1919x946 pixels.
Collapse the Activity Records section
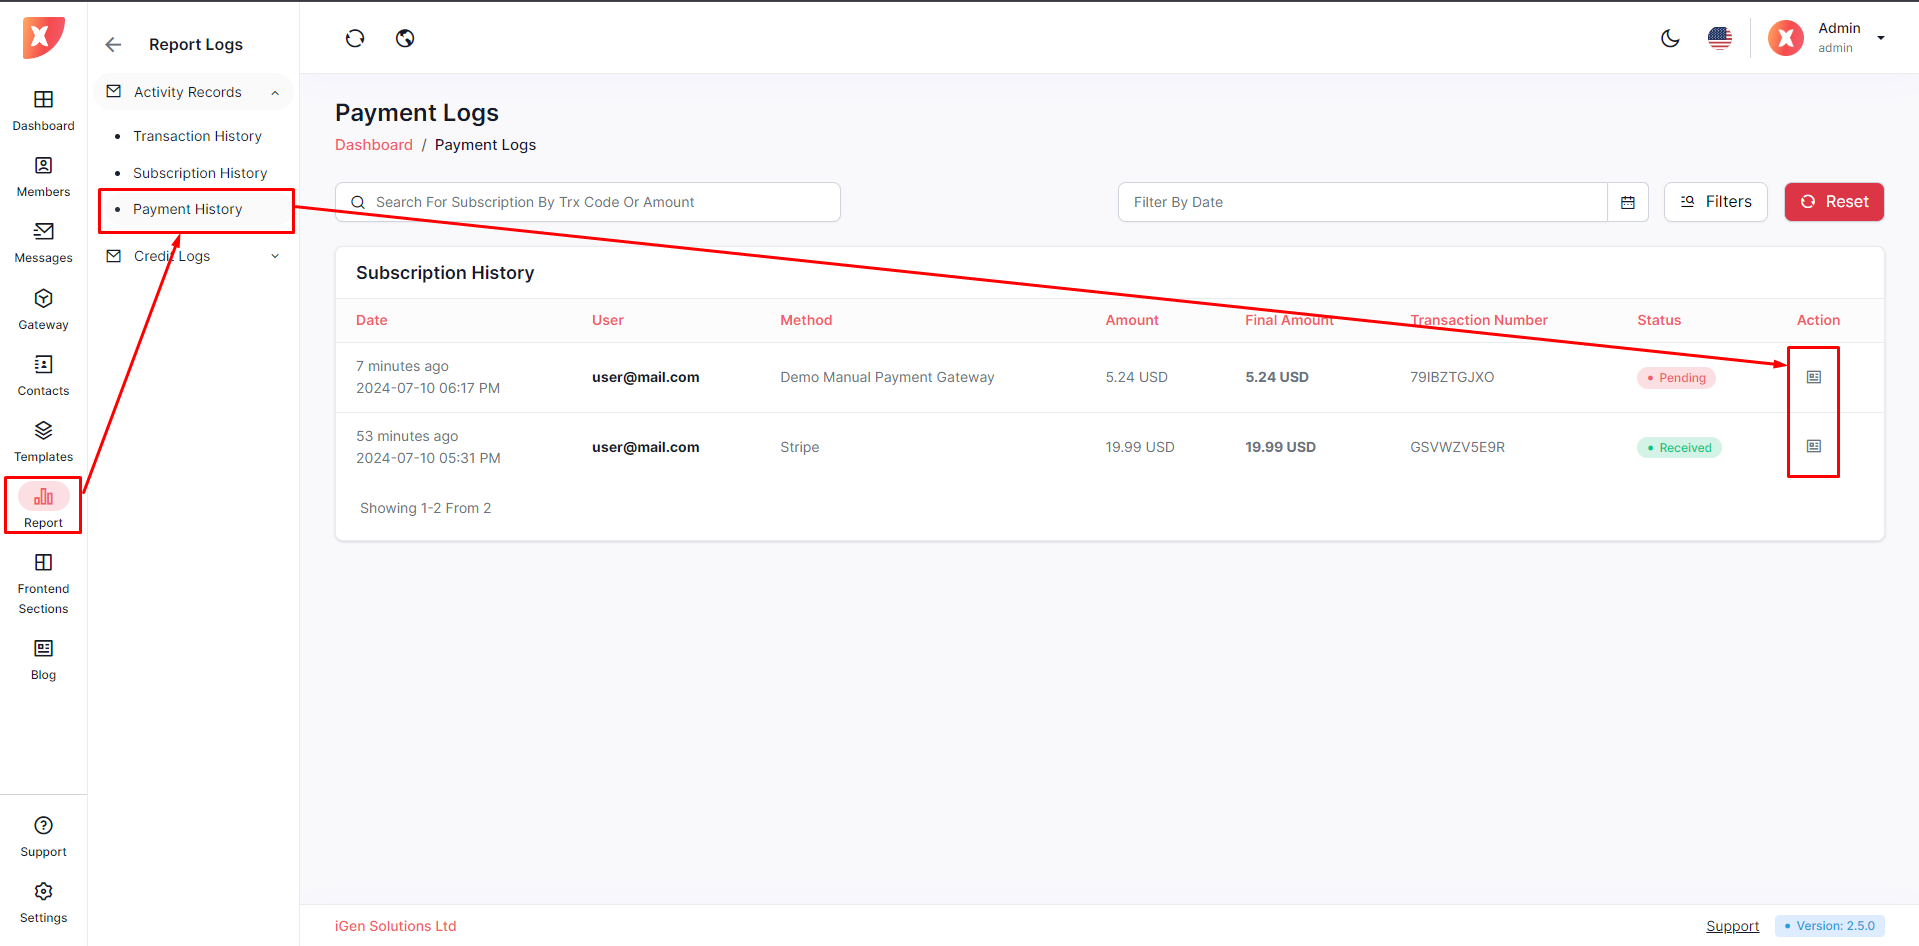[275, 93]
